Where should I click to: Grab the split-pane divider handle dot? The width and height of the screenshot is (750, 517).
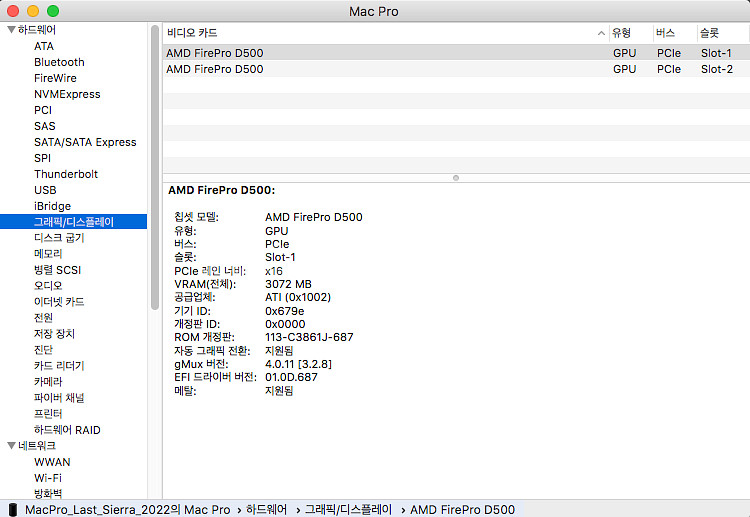(x=456, y=178)
